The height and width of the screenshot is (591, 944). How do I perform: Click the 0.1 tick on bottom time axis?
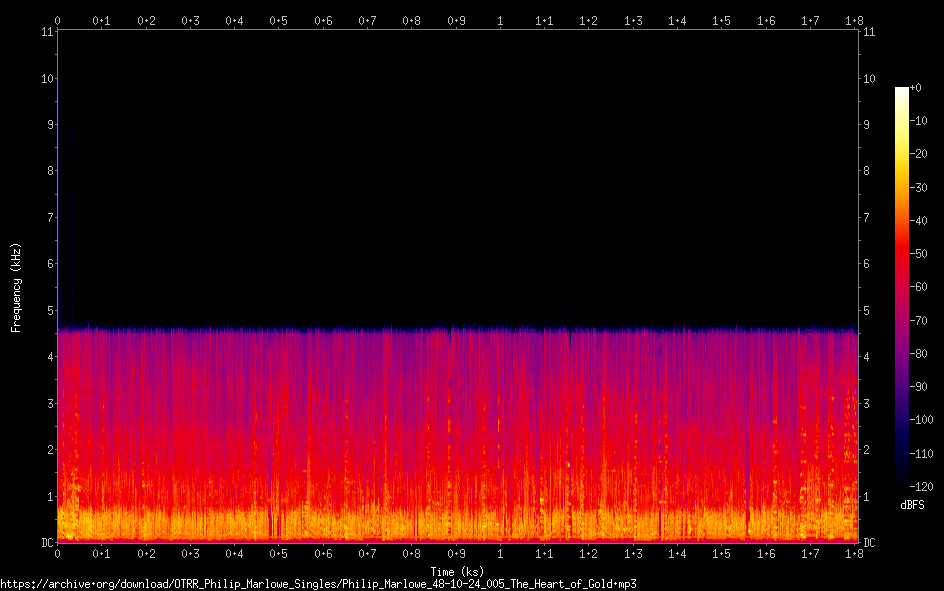coord(102,553)
